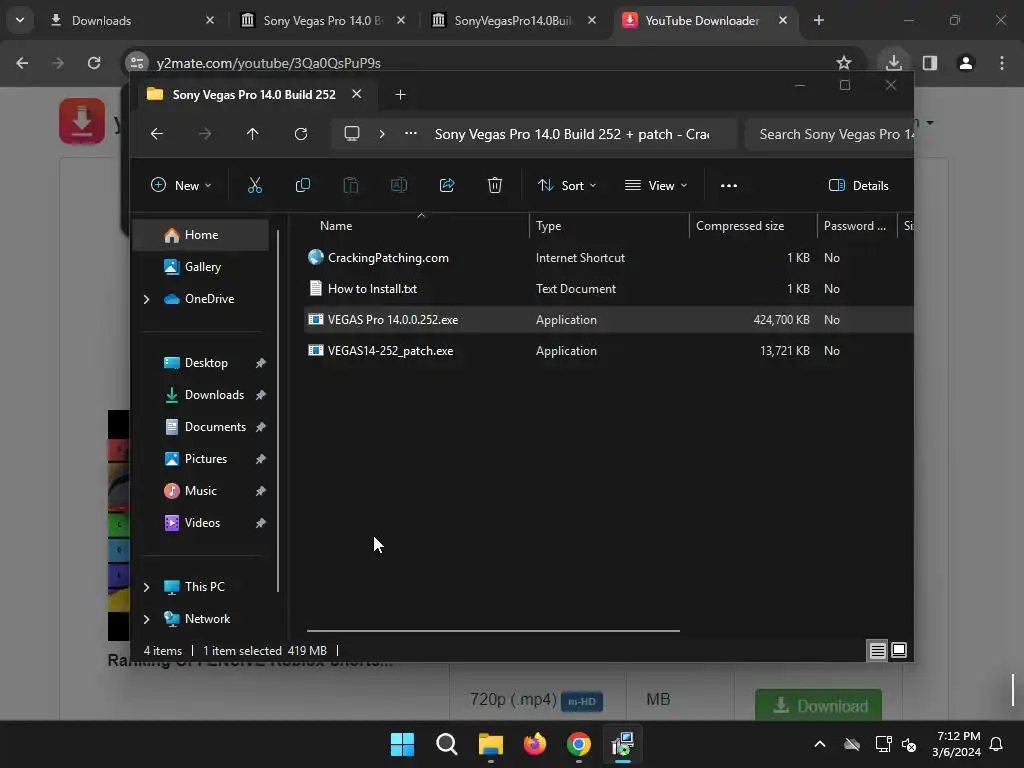
Task: Reload the y2mate page in Chrome
Action: [94, 63]
